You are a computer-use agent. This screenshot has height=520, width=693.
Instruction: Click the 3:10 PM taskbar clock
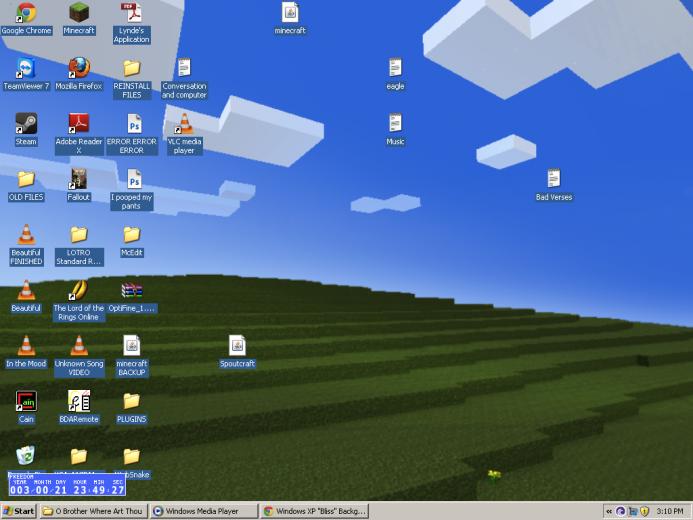pyautogui.click(x=670, y=511)
